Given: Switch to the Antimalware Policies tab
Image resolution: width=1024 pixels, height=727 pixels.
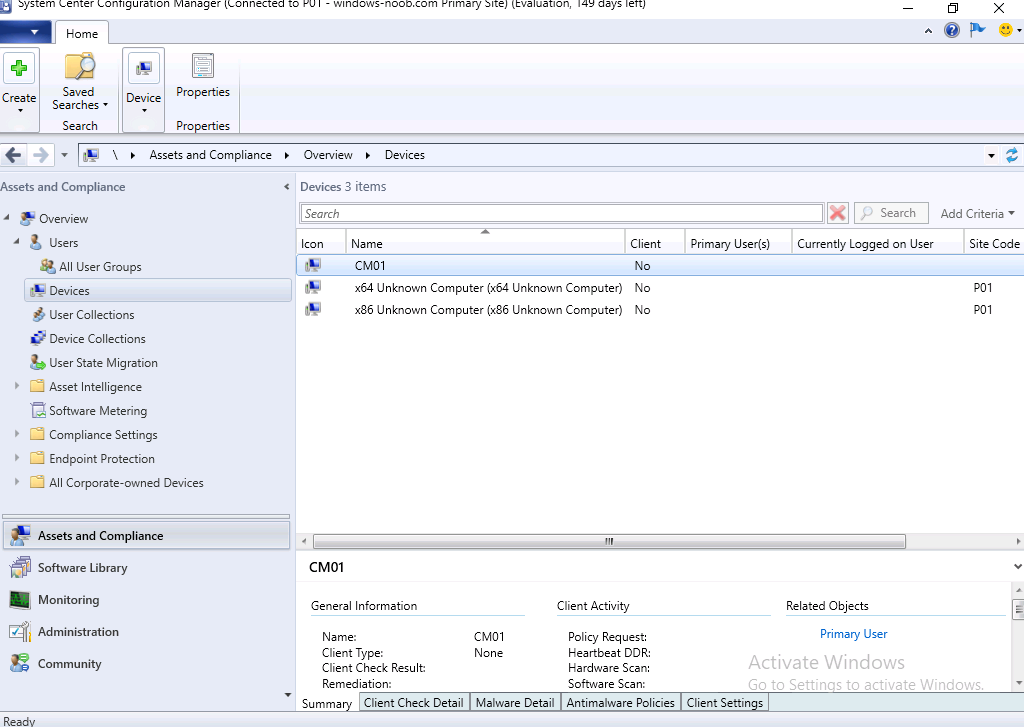Looking at the screenshot, I should (x=620, y=703).
